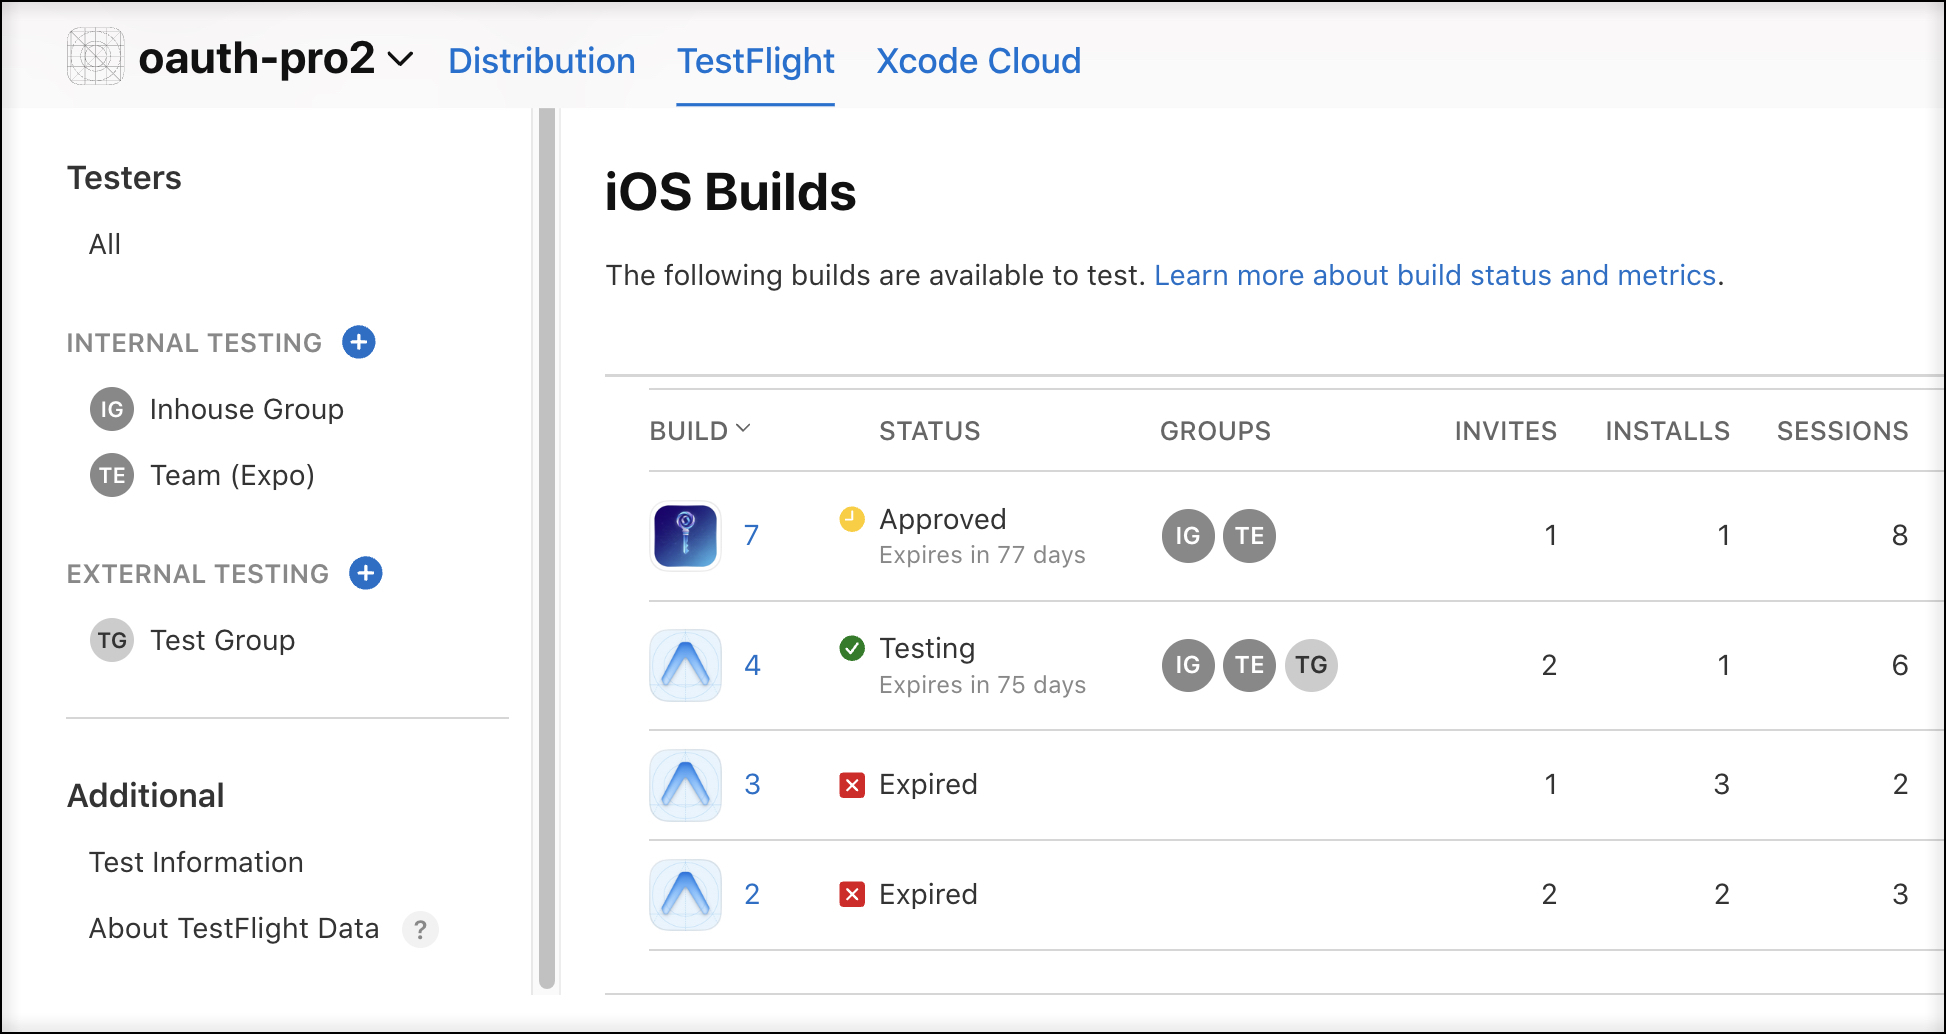The image size is (1946, 1034).
Task: Open help for About TestFlight Data
Action: tap(421, 929)
